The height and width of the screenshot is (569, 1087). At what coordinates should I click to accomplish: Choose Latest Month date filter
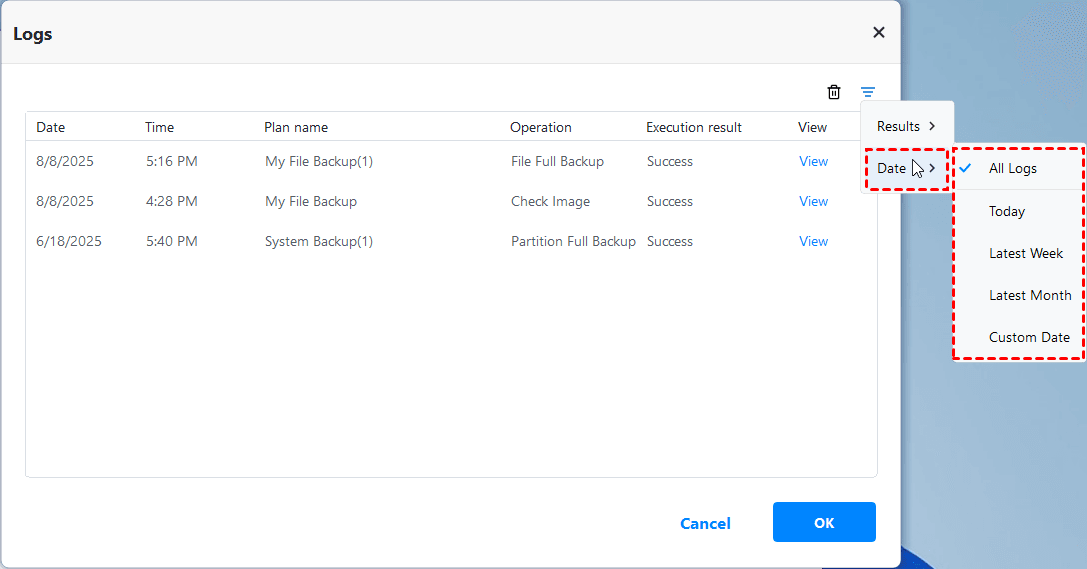point(1030,295)
